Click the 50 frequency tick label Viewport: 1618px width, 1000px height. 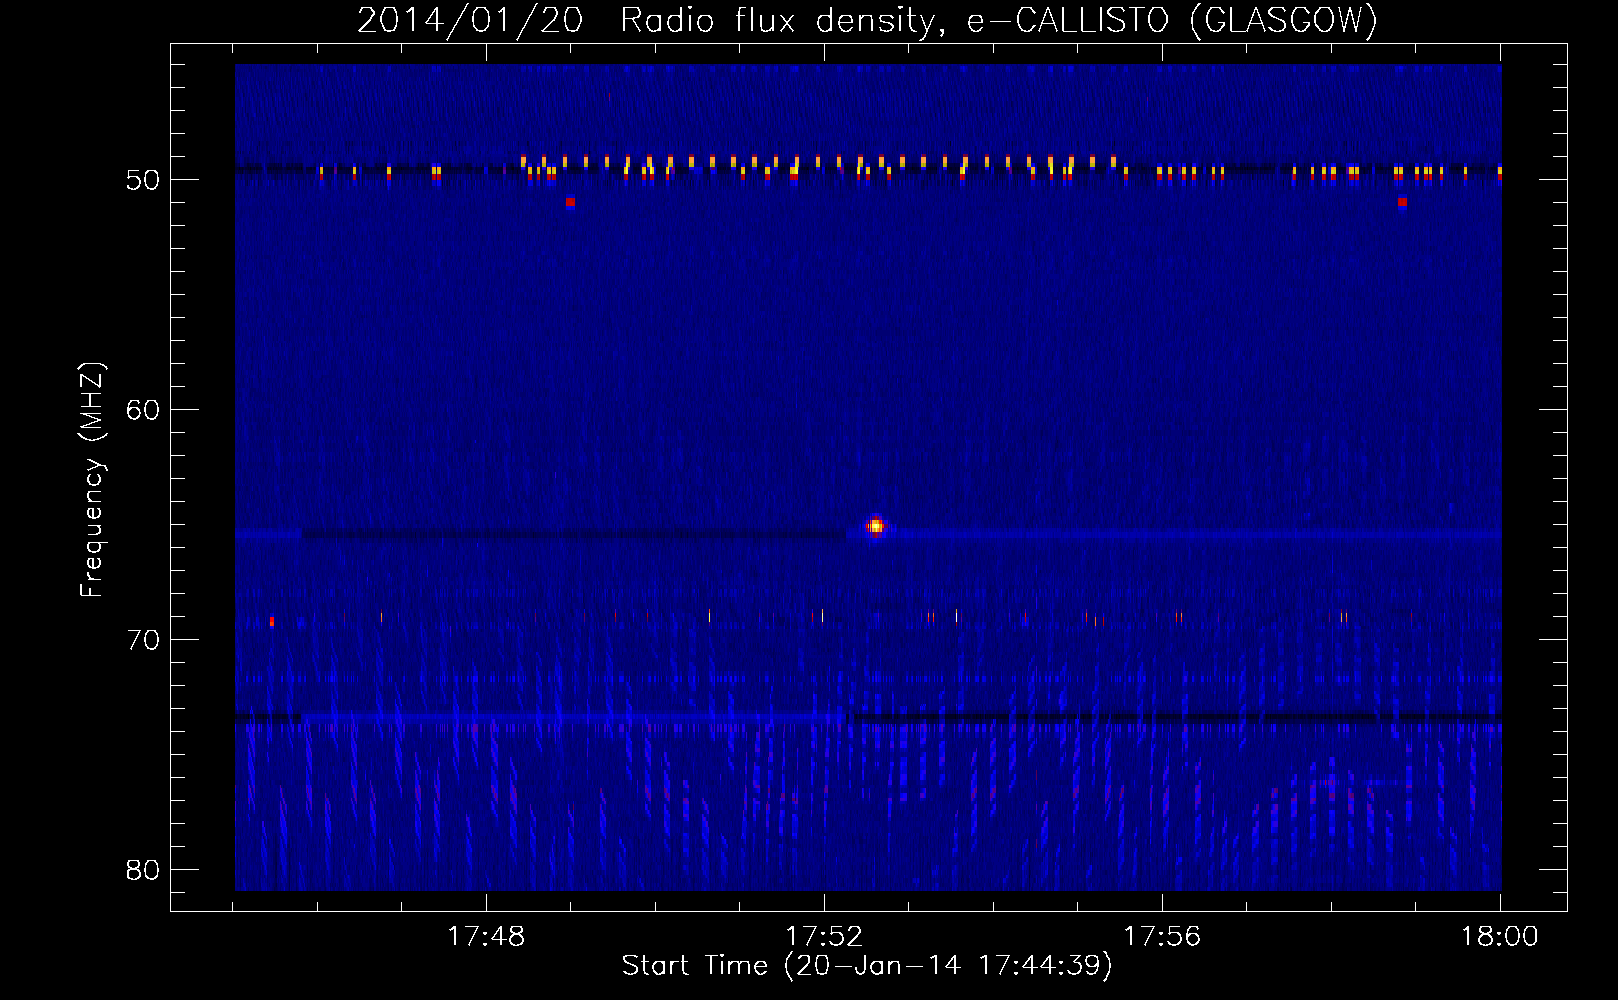(143, 180)
